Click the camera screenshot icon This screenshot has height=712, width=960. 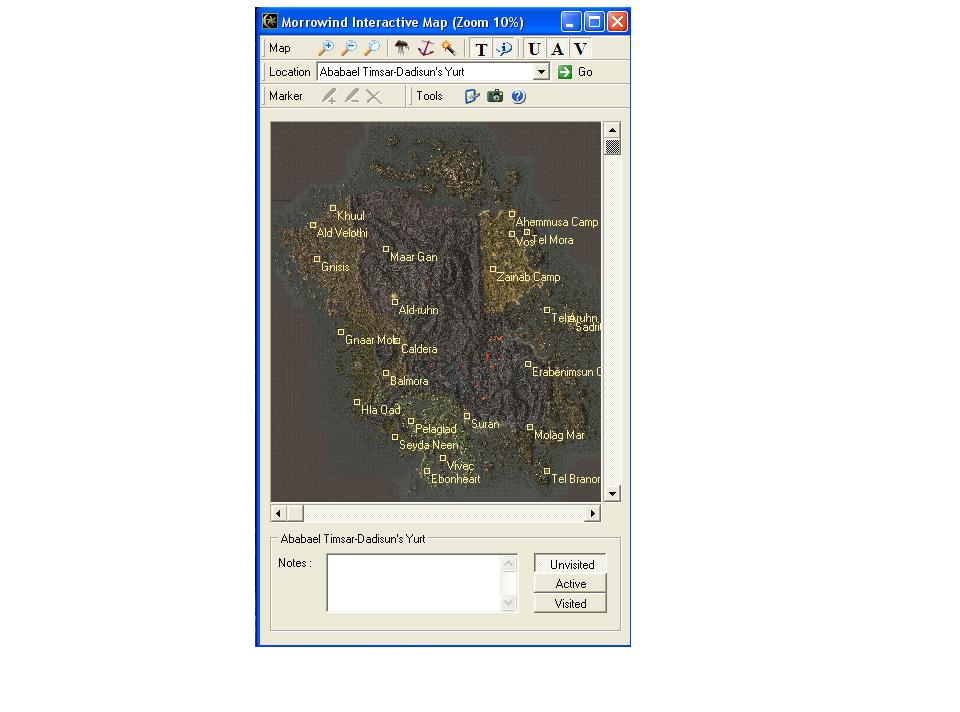(x=495, y=96)
